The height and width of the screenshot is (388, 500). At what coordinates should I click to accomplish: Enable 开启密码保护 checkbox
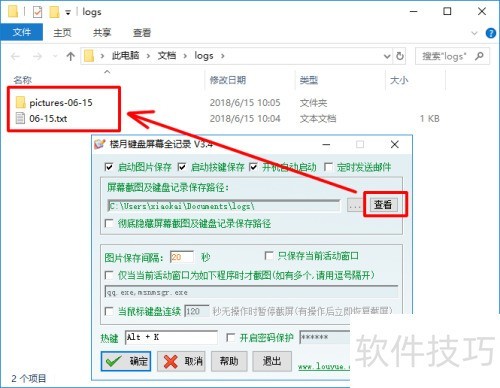click(x=230, y=337)
